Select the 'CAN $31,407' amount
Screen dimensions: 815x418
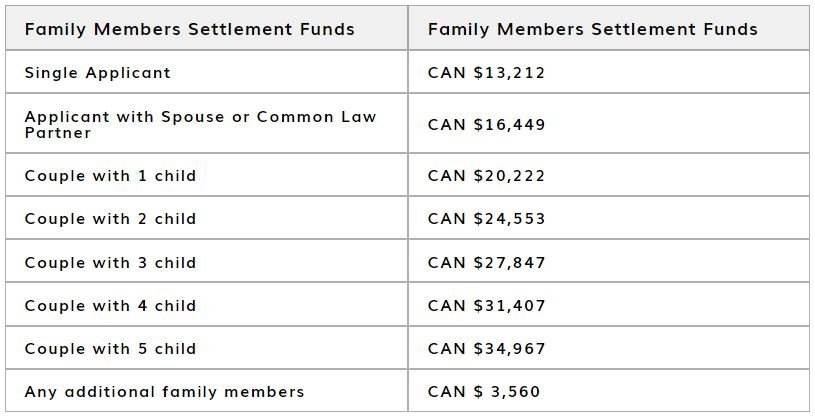[486, 305]
